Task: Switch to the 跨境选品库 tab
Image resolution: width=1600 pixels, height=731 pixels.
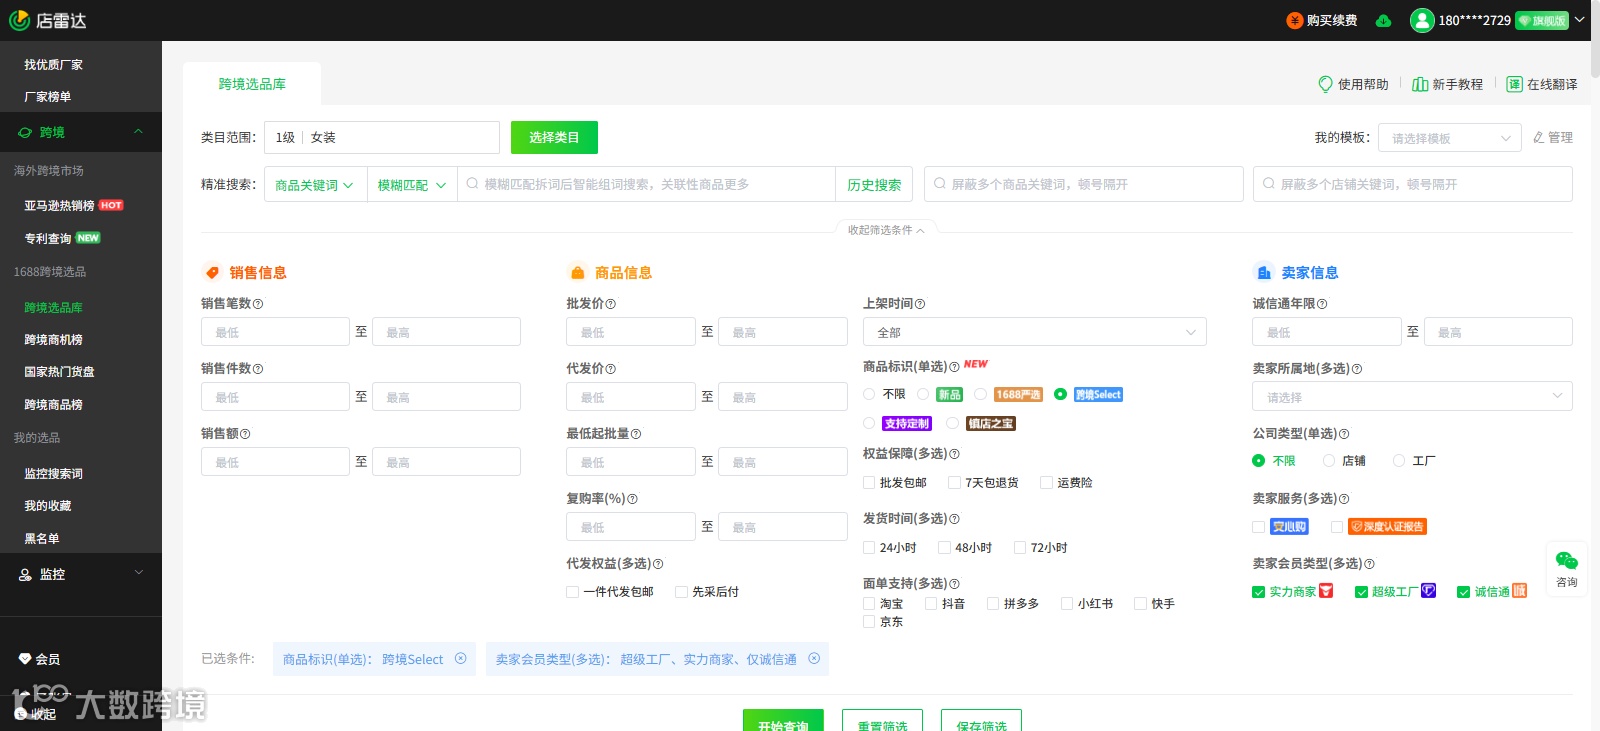Action: (252, 84)
